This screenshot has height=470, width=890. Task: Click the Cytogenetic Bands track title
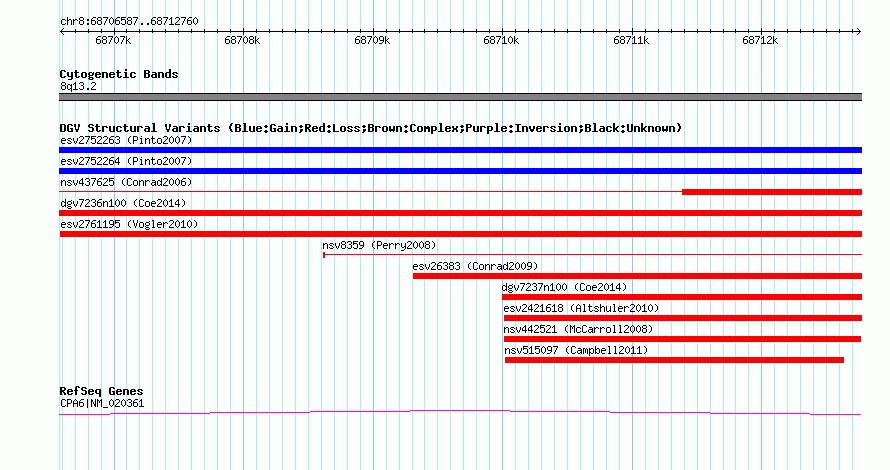pyautogui.click(x=119, y=74)
